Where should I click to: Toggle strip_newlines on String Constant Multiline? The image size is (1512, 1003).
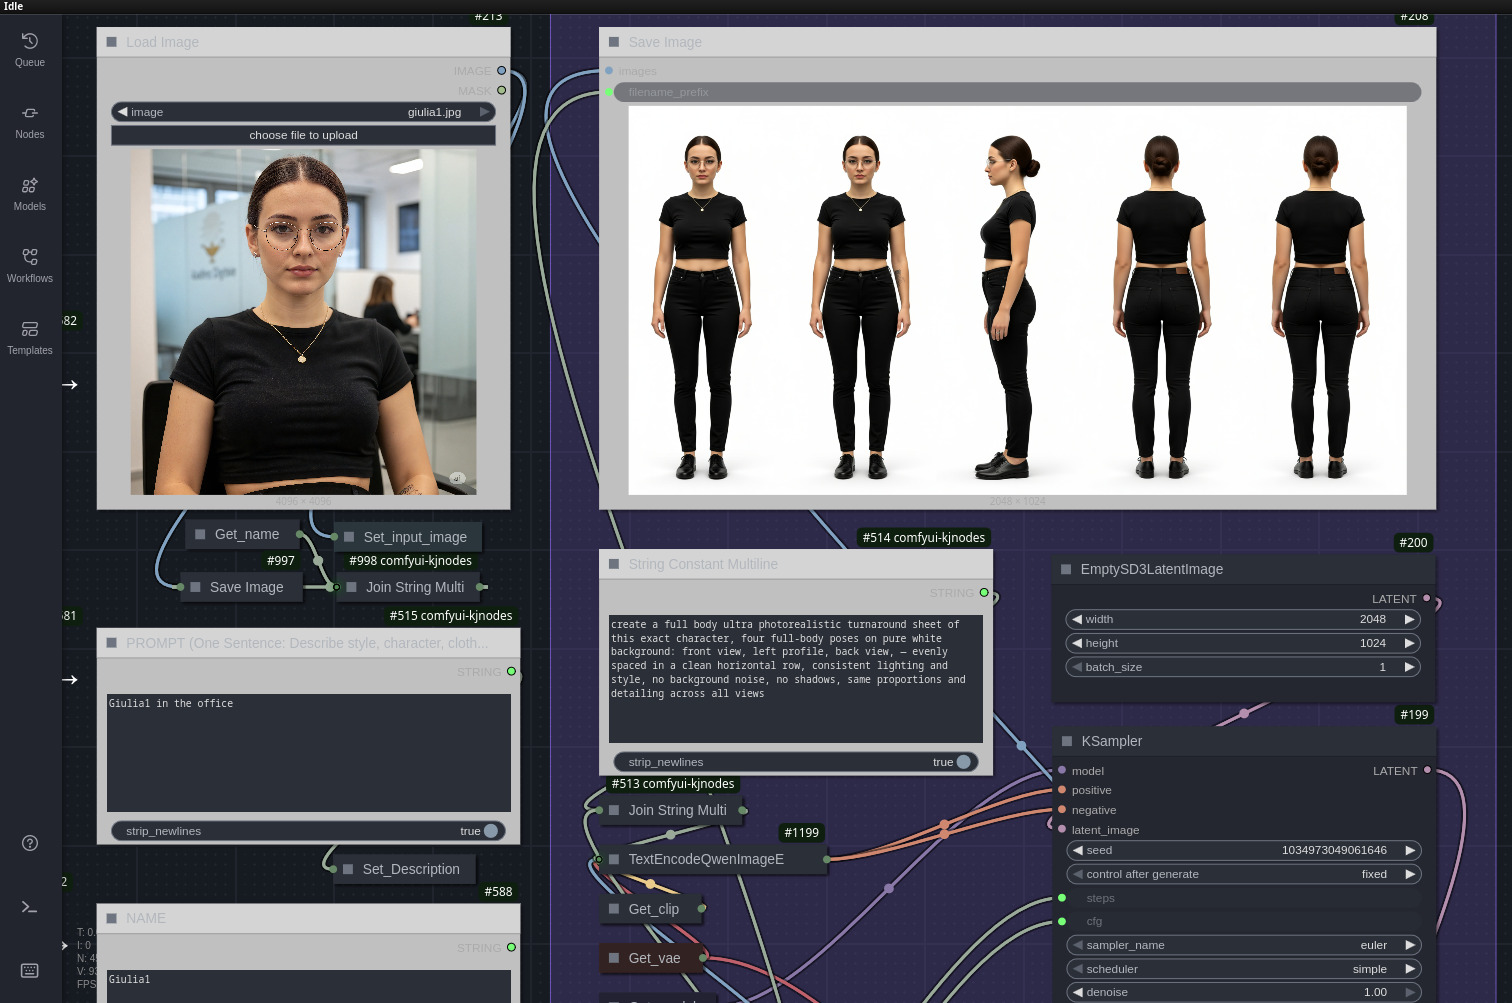click(x=963, y=762)
